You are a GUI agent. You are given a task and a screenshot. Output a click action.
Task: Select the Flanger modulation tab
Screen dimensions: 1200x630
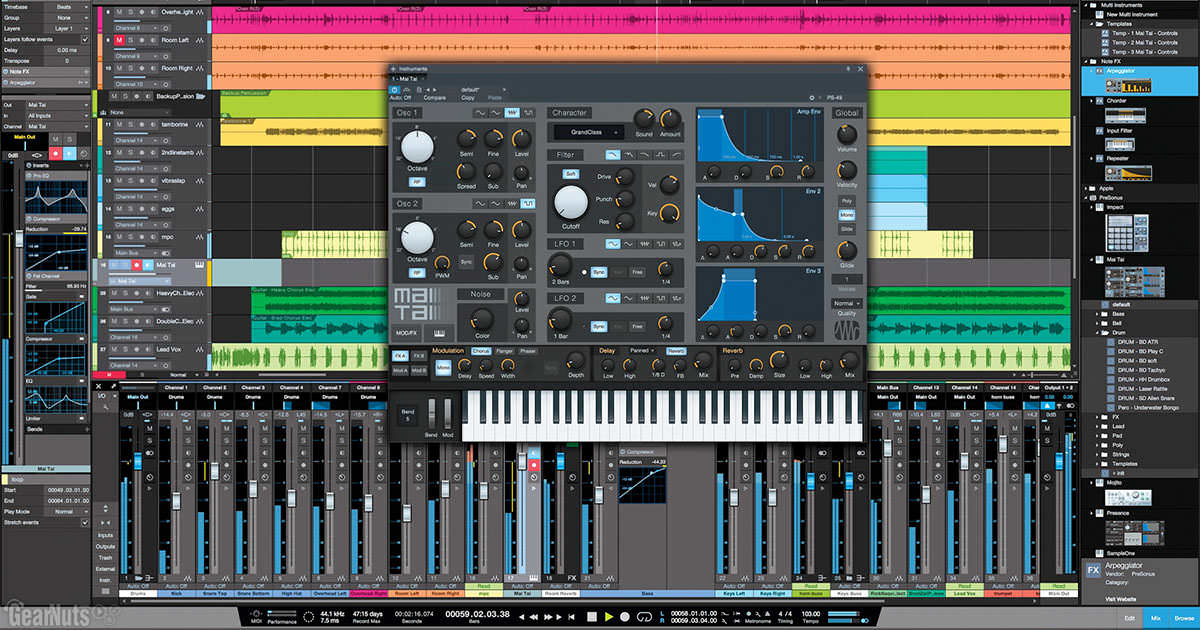click(x=505, y=351)
